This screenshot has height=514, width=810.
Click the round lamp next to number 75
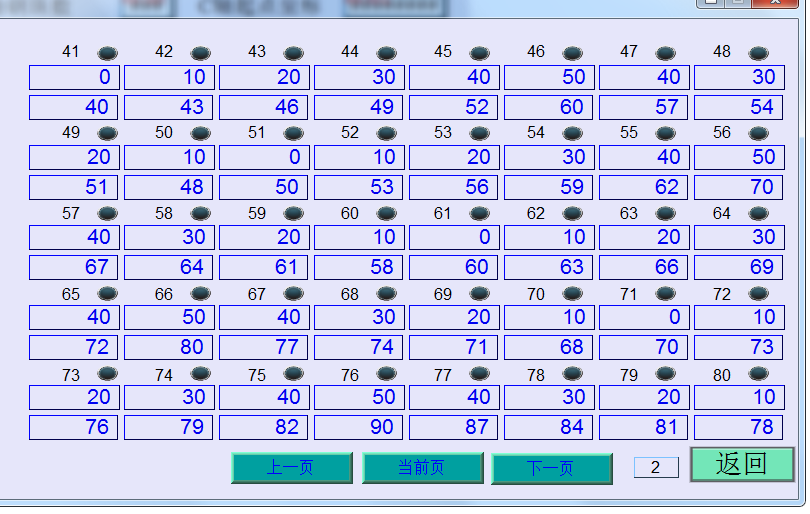point(293,373)
